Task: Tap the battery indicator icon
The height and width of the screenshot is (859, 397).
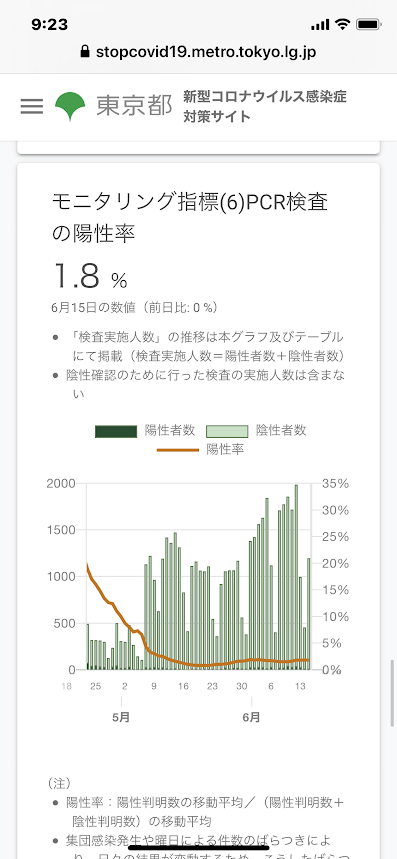Action: point(368,24)
